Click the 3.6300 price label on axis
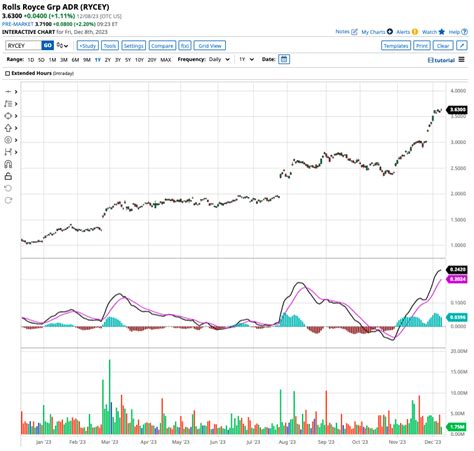 [x=457, y=110]
